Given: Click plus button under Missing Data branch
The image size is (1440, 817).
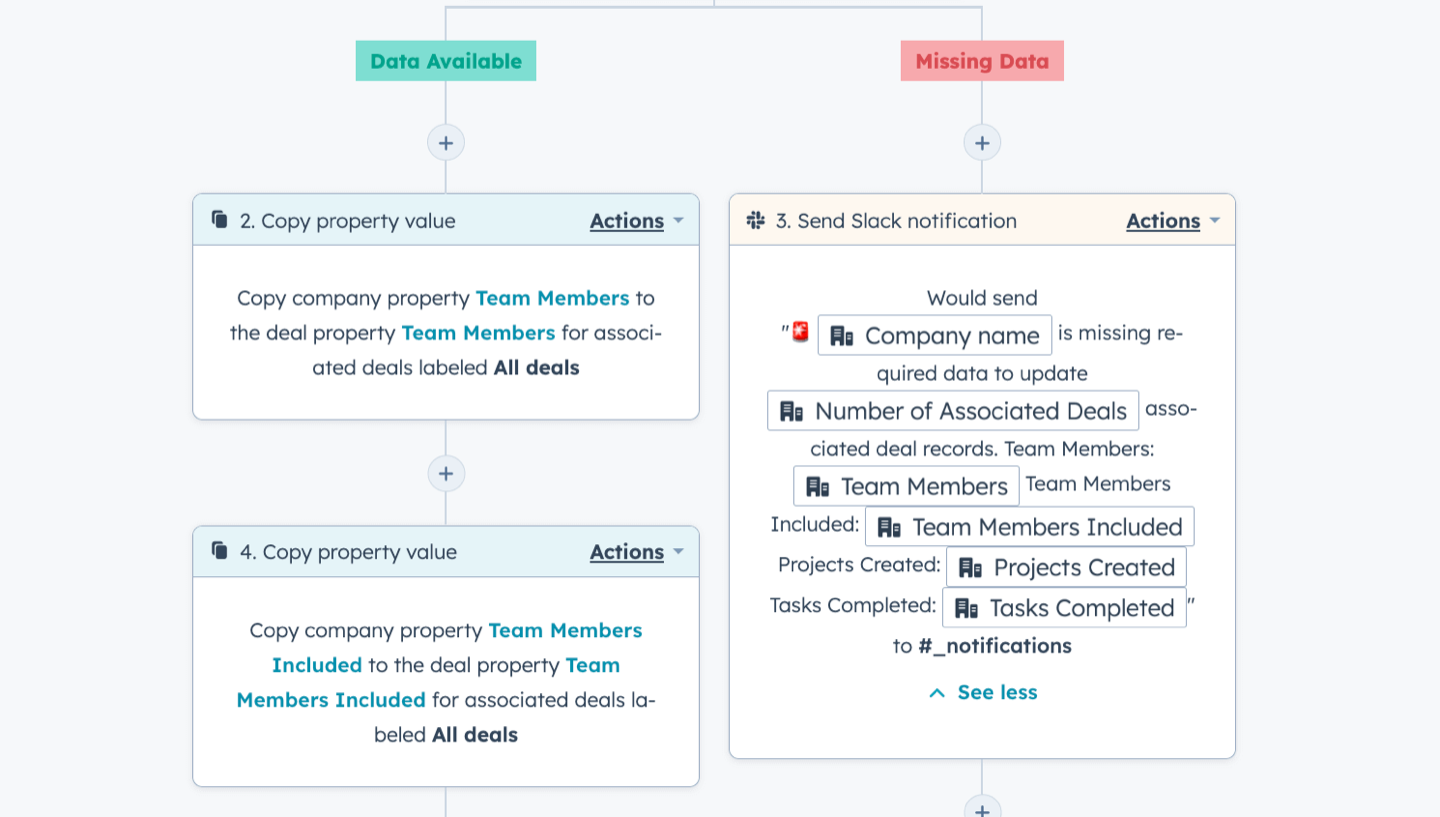Looking at the screenshot, I should click(x=982, y=143).
